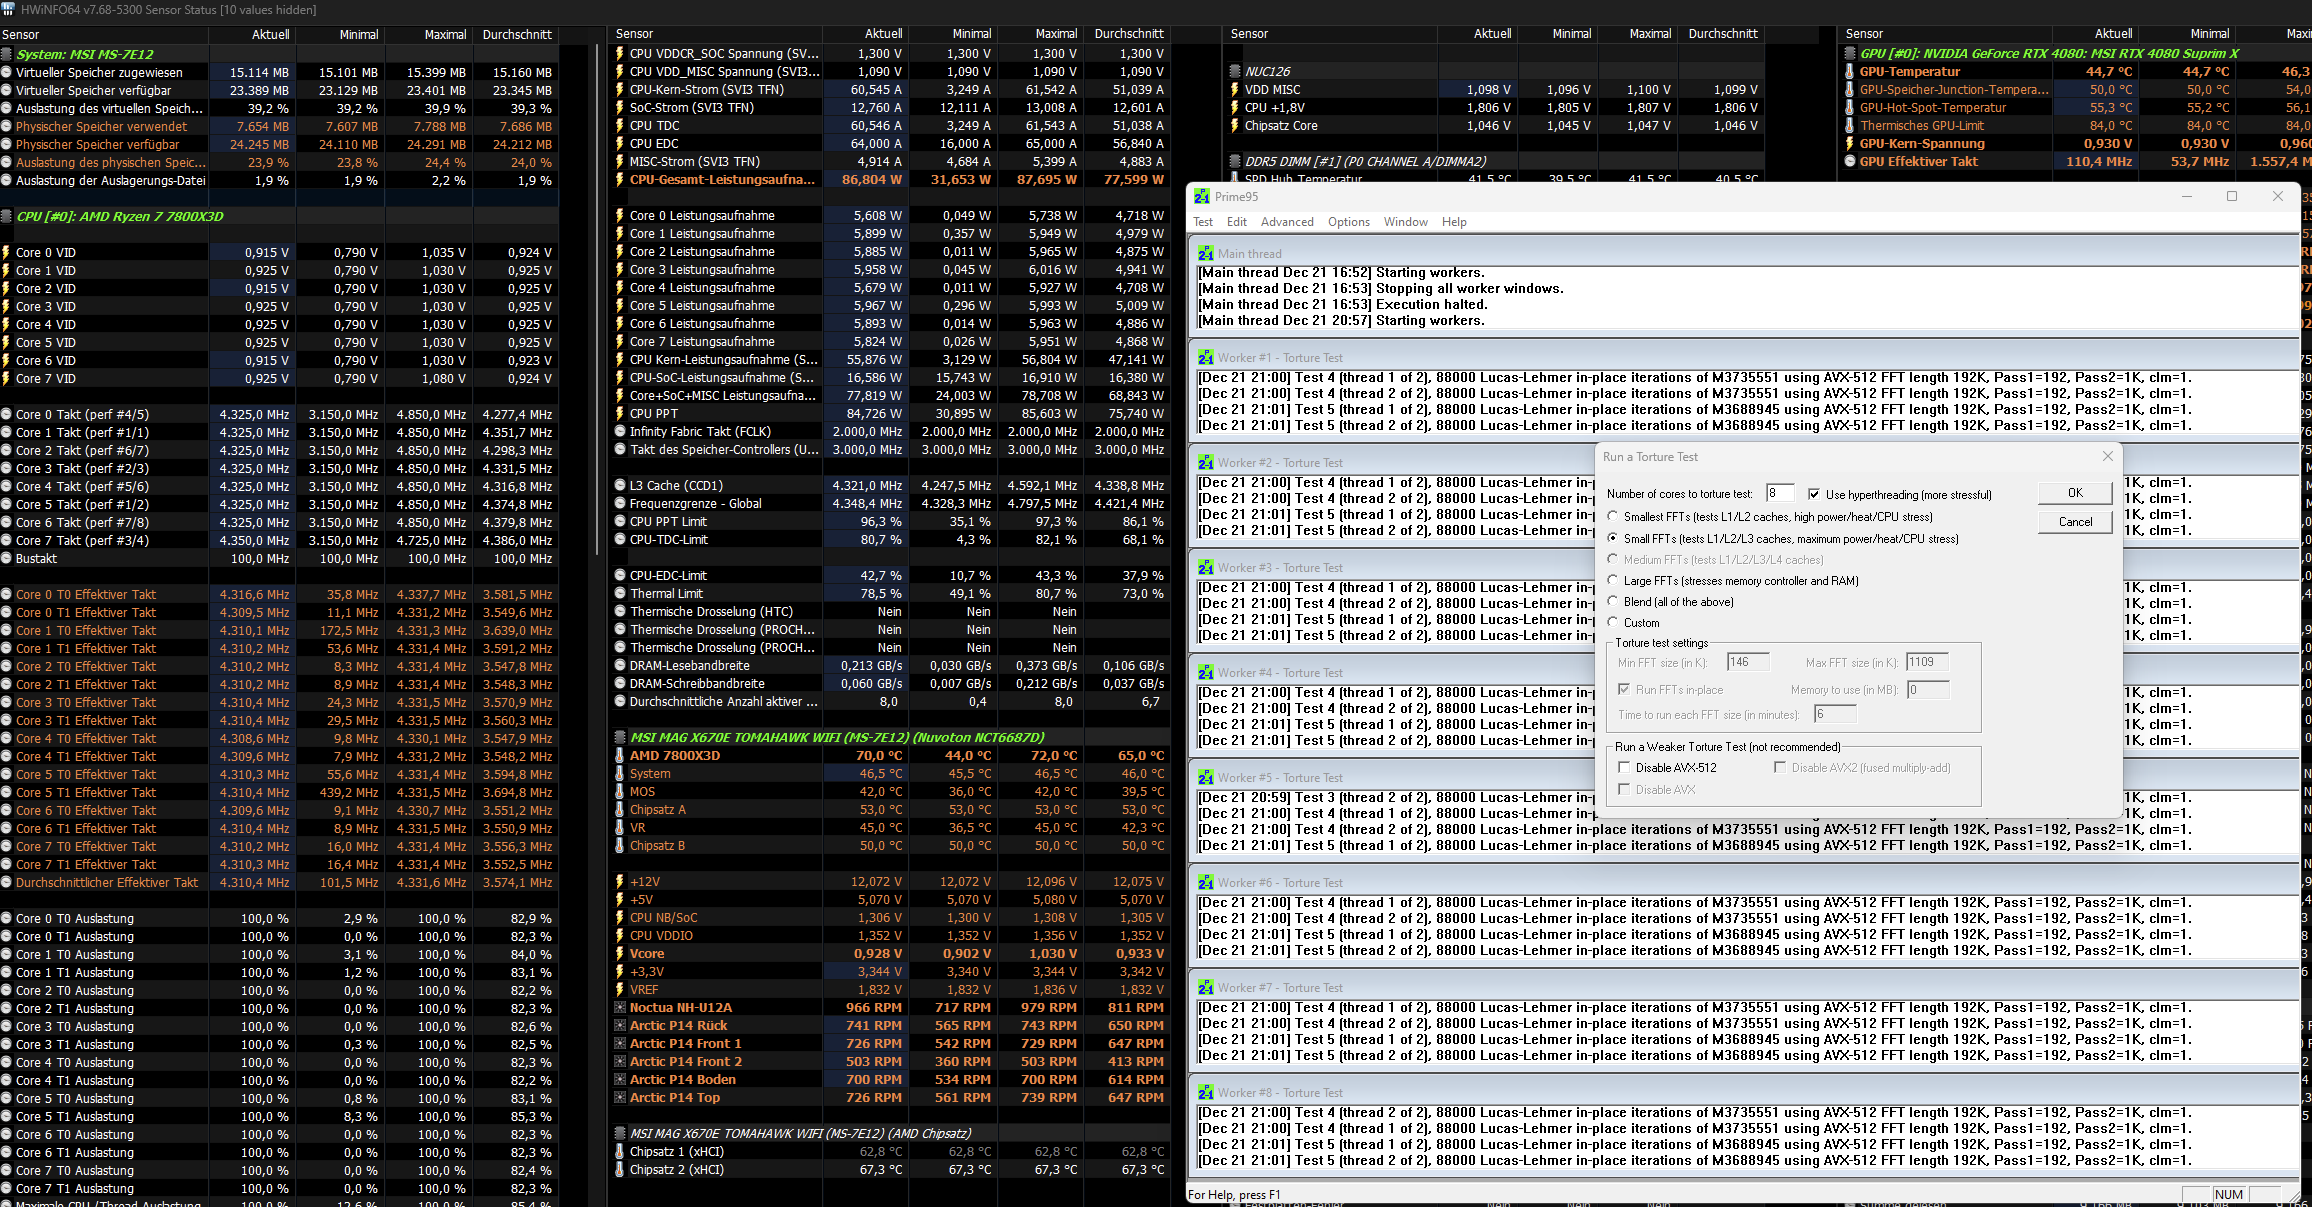Screen dimensions: 2312x1207
Task: Click the Prime95 icon in its title bar
Action: [x=1201, y=197]
